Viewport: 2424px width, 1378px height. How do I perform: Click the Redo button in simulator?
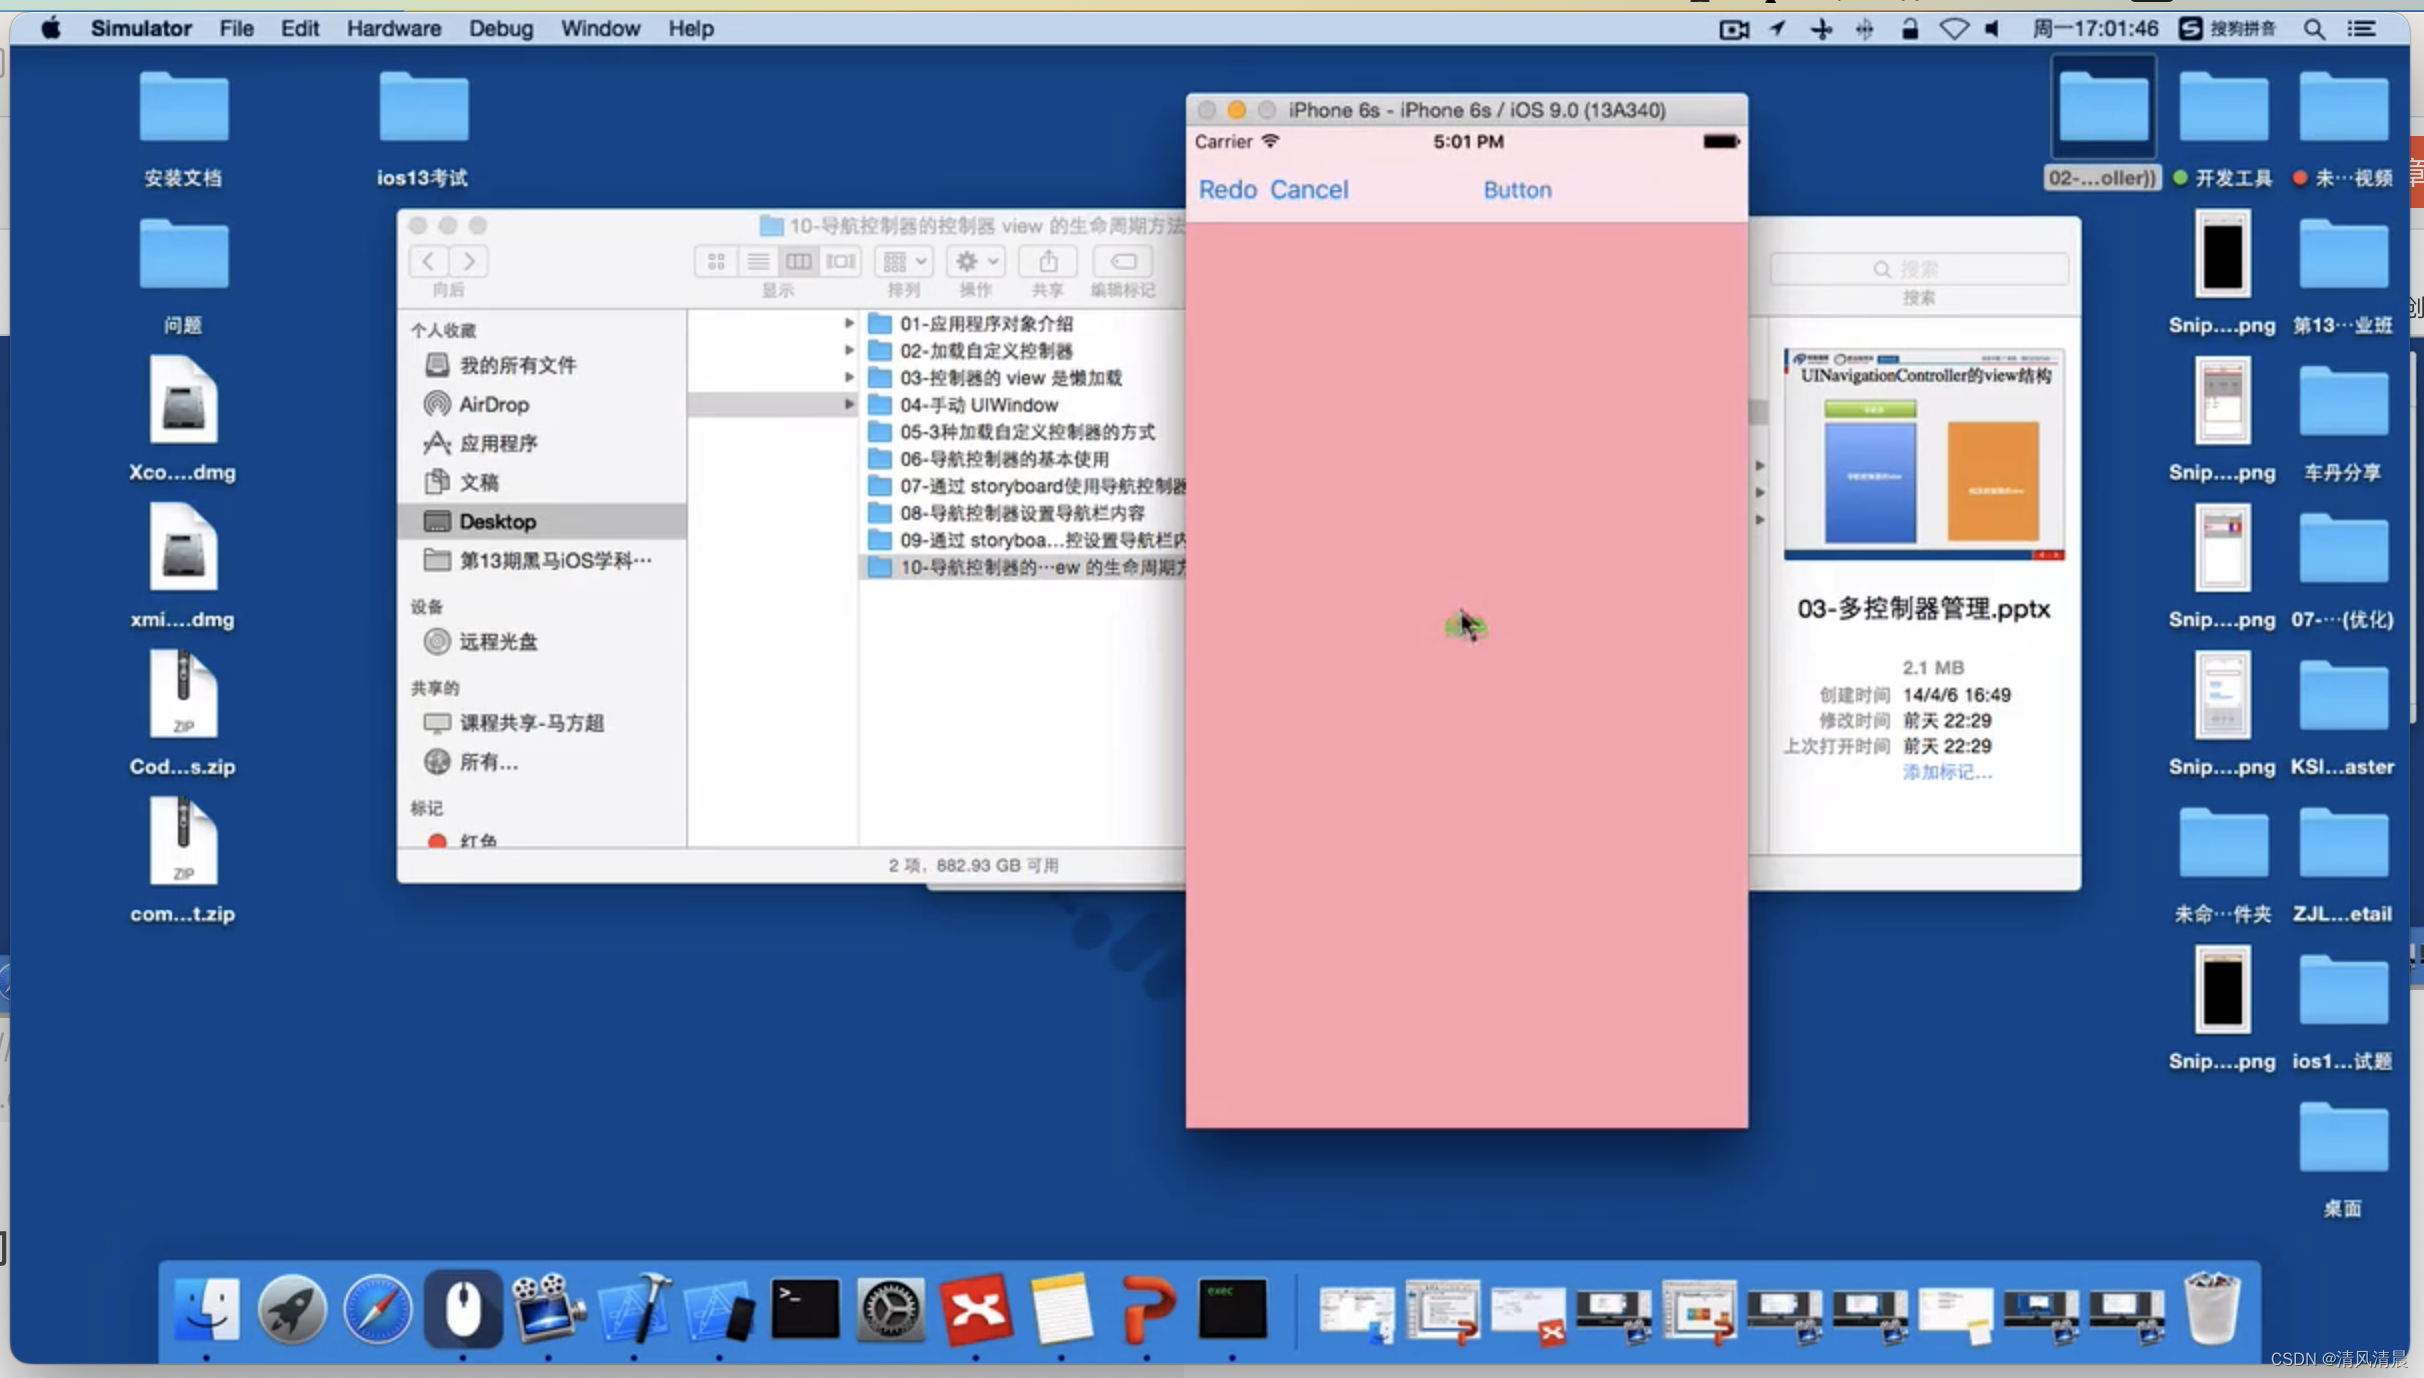(x=1227, y=188)
